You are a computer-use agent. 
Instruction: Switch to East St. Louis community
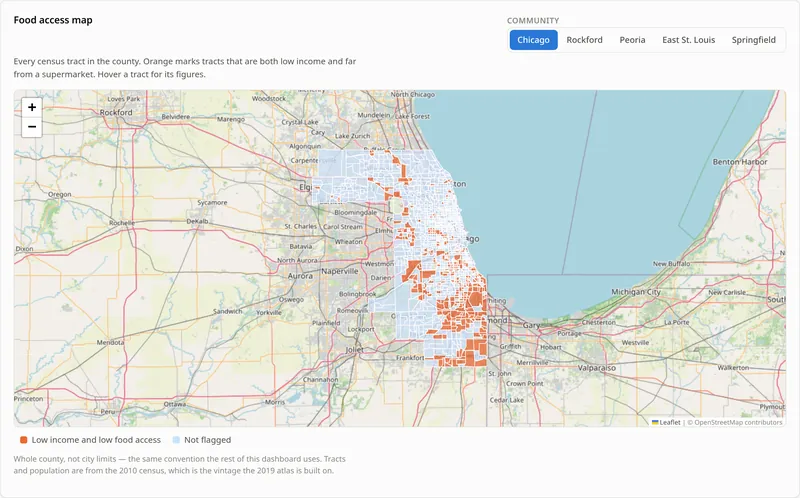click(688, 40)
